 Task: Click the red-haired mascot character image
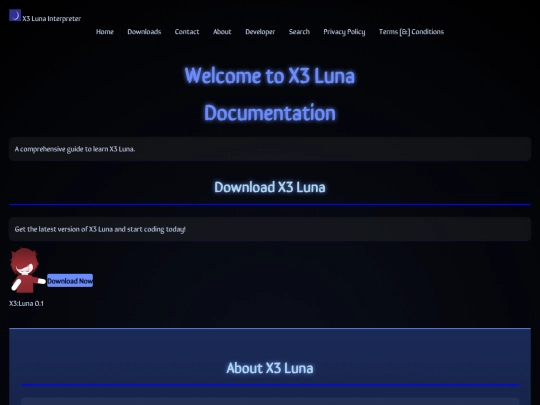(x=27, y=270)
